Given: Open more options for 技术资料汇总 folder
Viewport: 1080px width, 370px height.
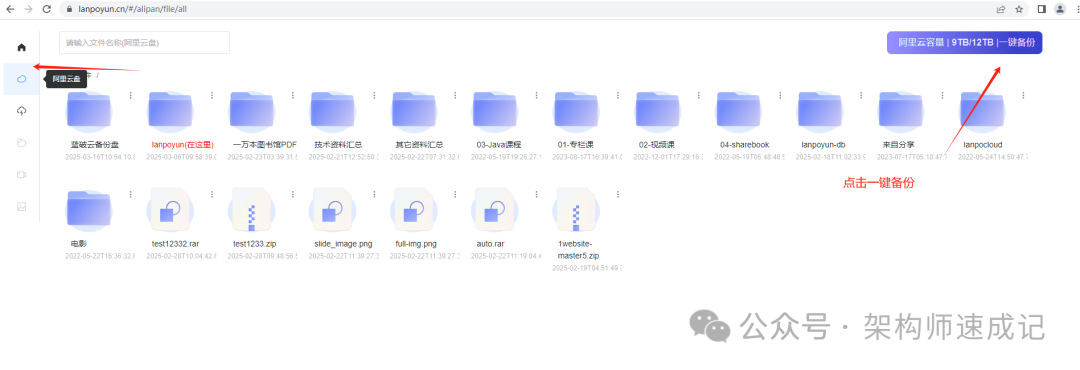Looking at the screenshot, I should [374, 96].
